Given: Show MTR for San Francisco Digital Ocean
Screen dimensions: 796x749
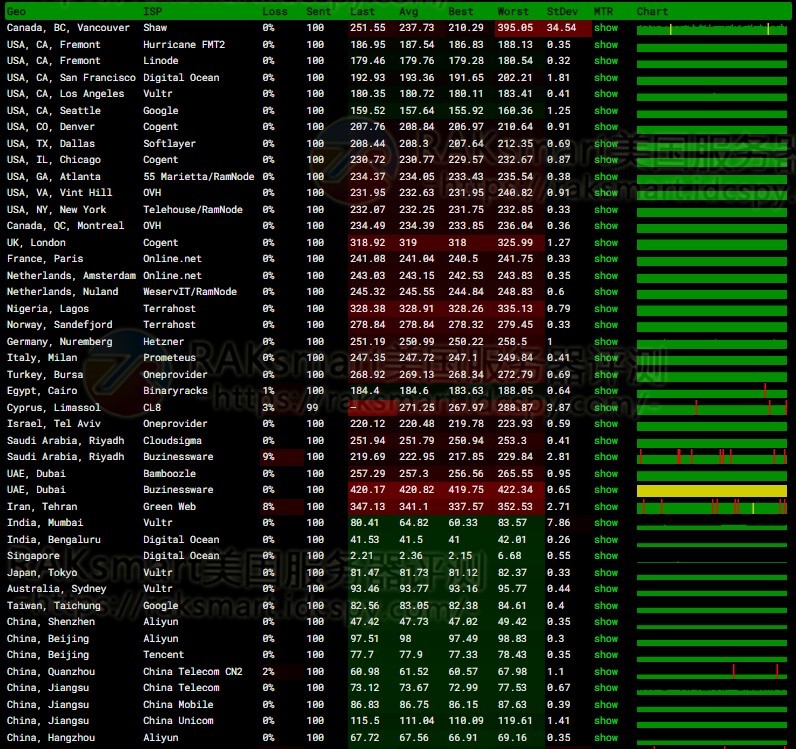Looking at the screenshot, I should click(606, 78).
